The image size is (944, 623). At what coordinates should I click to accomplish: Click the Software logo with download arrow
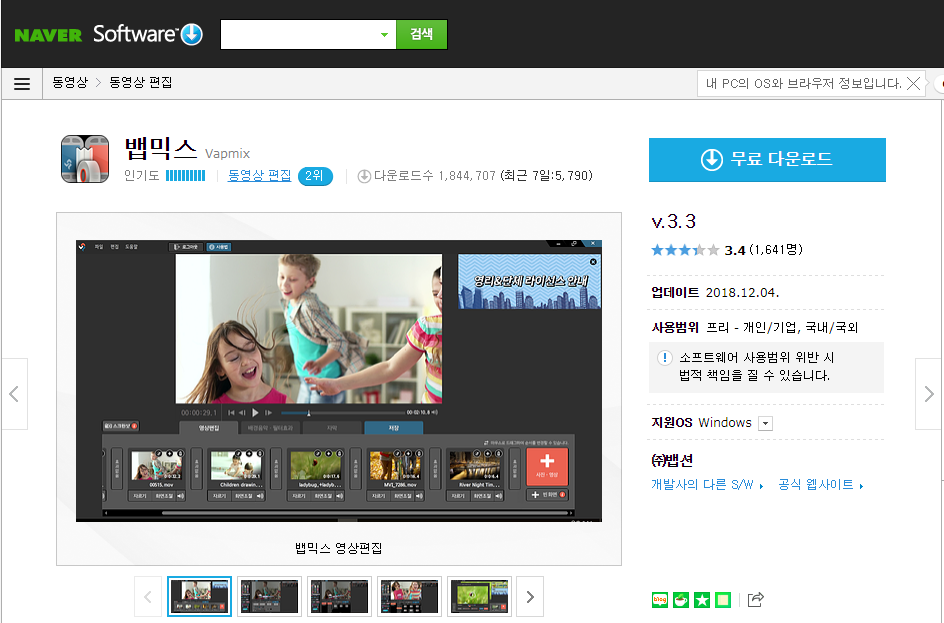pos(148,34)
